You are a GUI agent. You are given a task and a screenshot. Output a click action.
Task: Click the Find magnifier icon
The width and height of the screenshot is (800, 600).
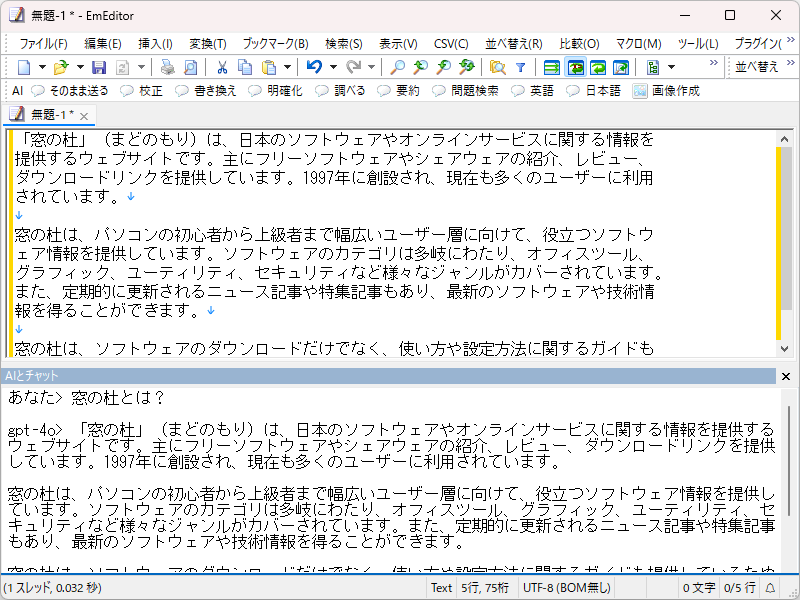tap(397, 67)
